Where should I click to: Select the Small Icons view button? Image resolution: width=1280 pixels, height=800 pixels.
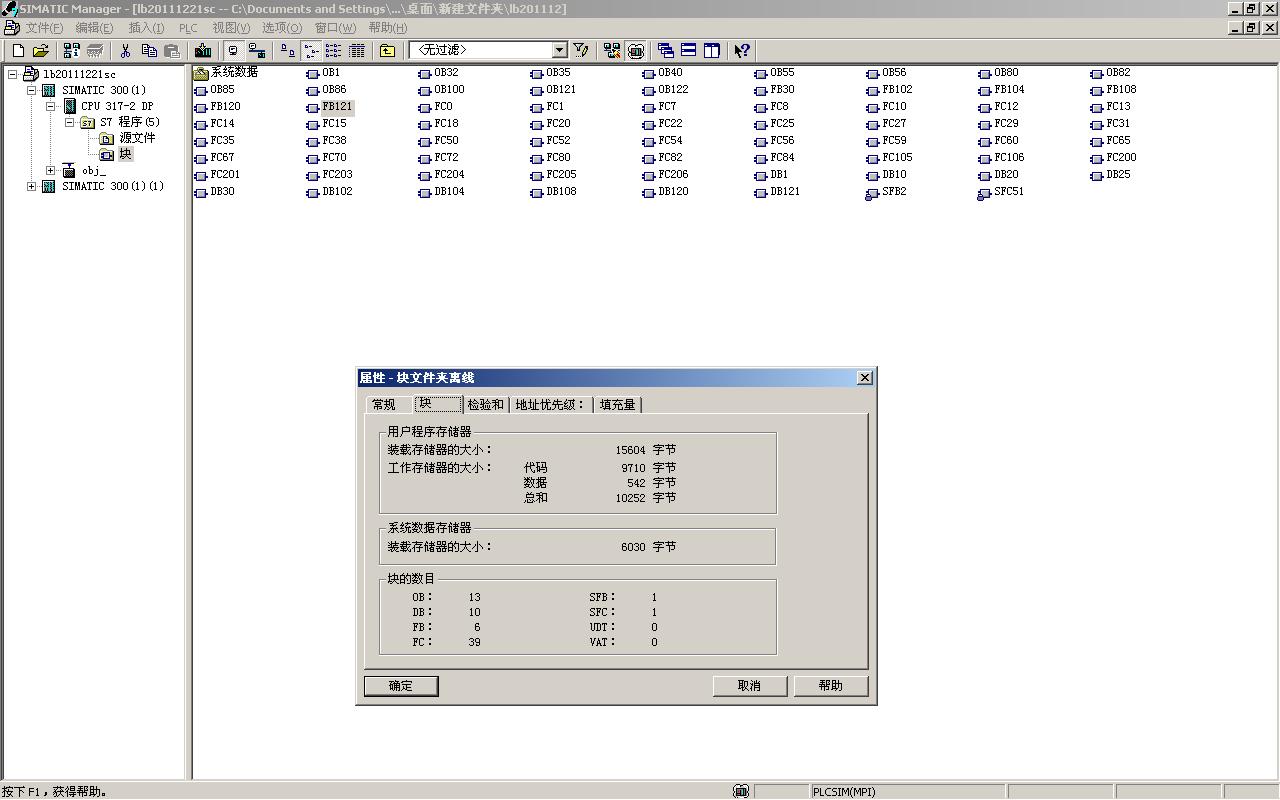311,50
